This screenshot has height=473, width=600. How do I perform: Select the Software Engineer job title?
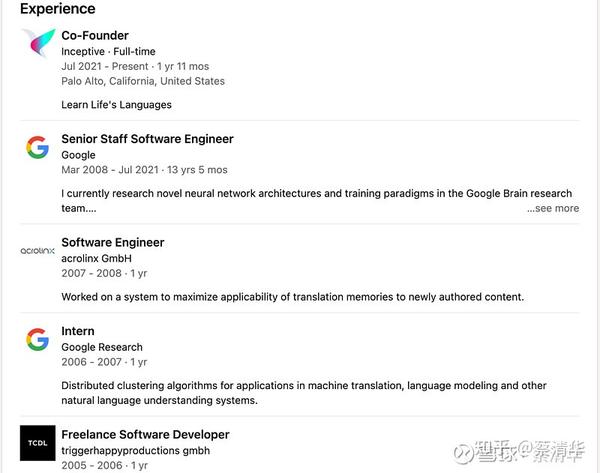click(x=112, y=242)
